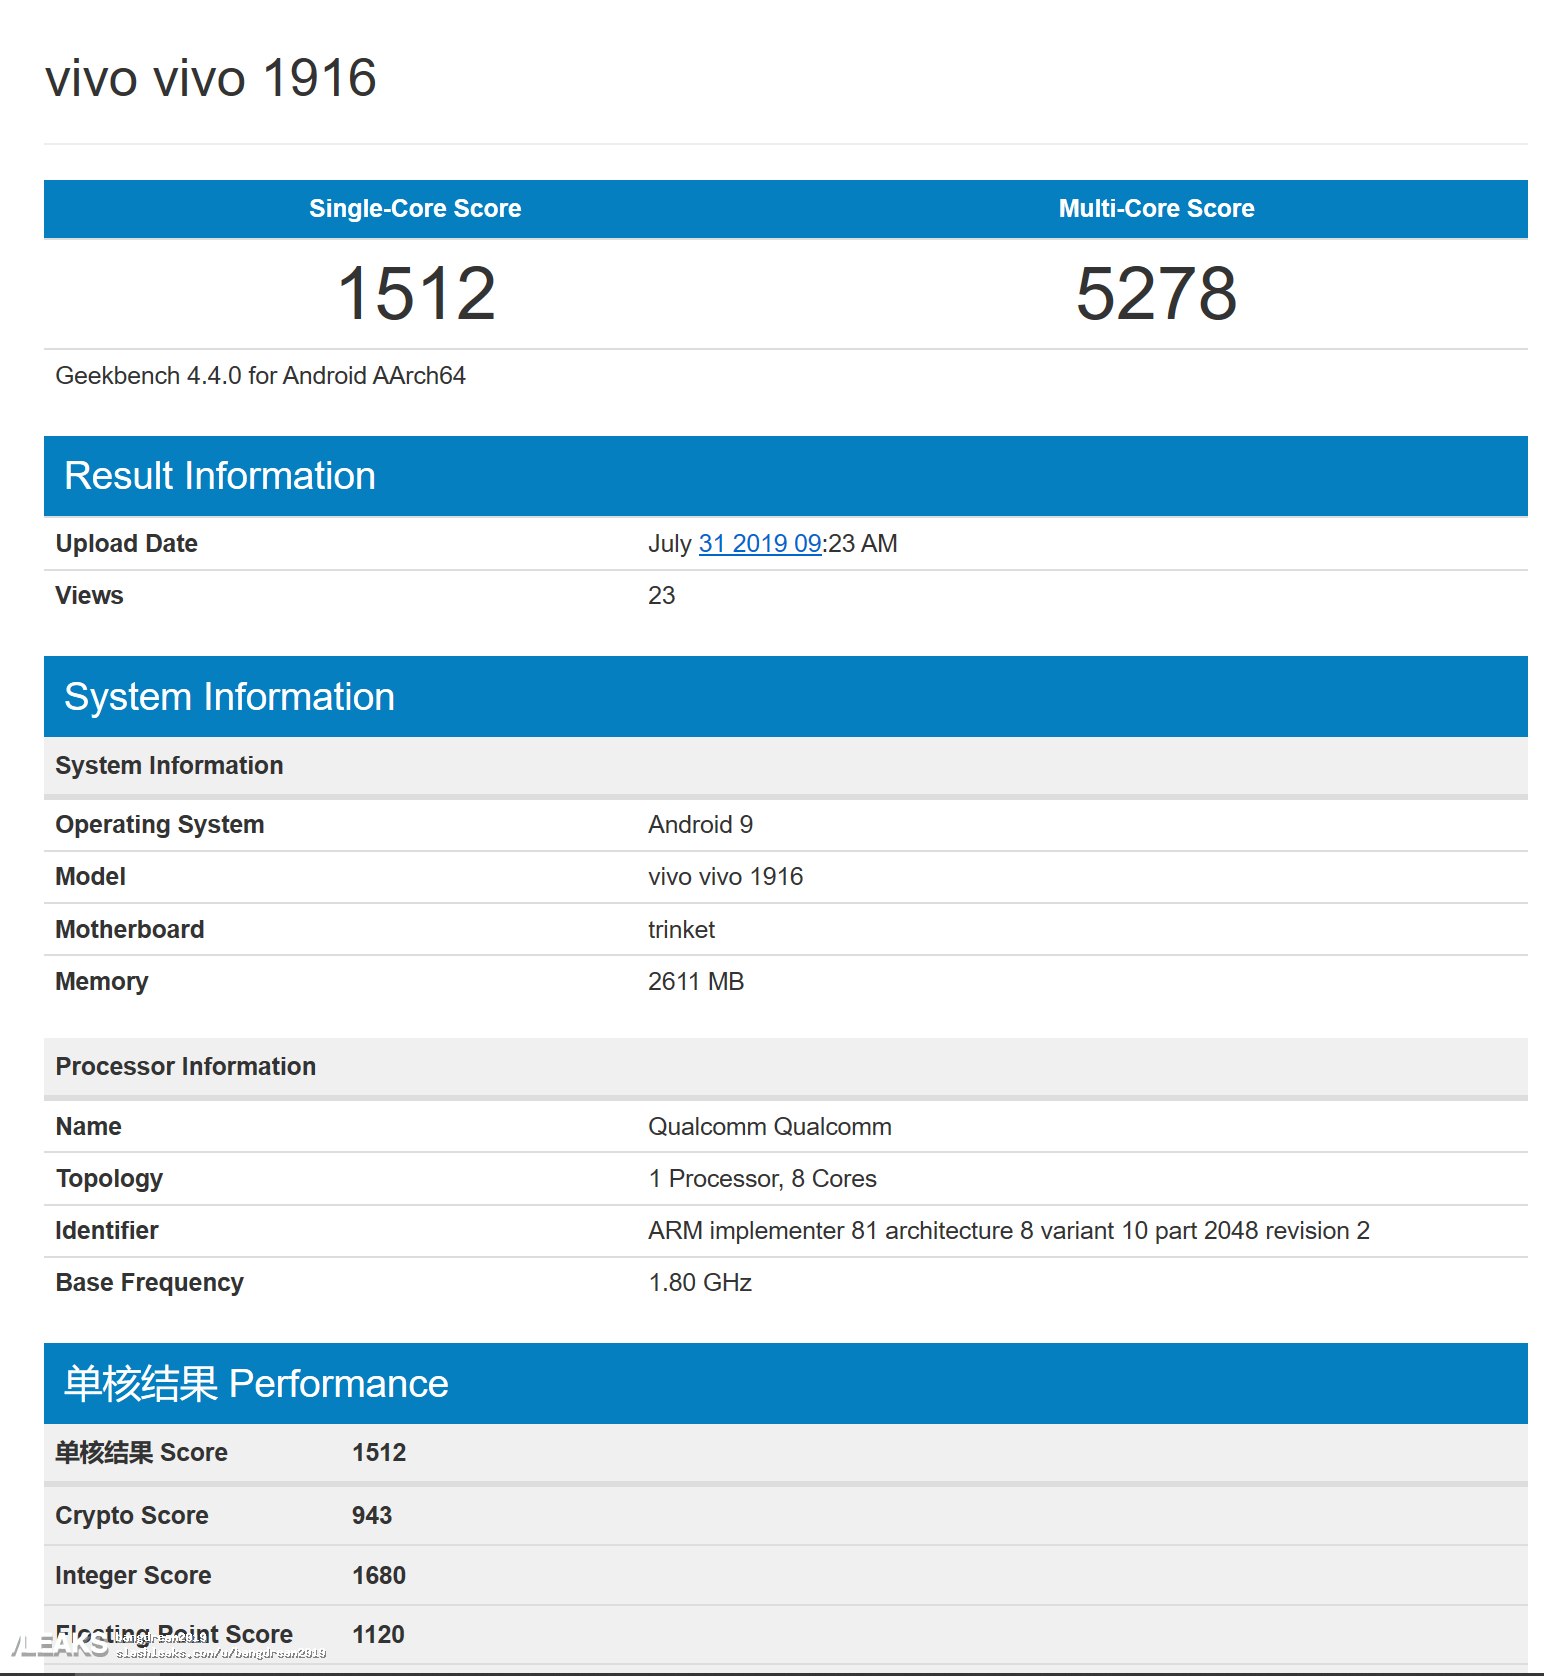
Task: Click the Result Information section header
Action: click(220, 476)
